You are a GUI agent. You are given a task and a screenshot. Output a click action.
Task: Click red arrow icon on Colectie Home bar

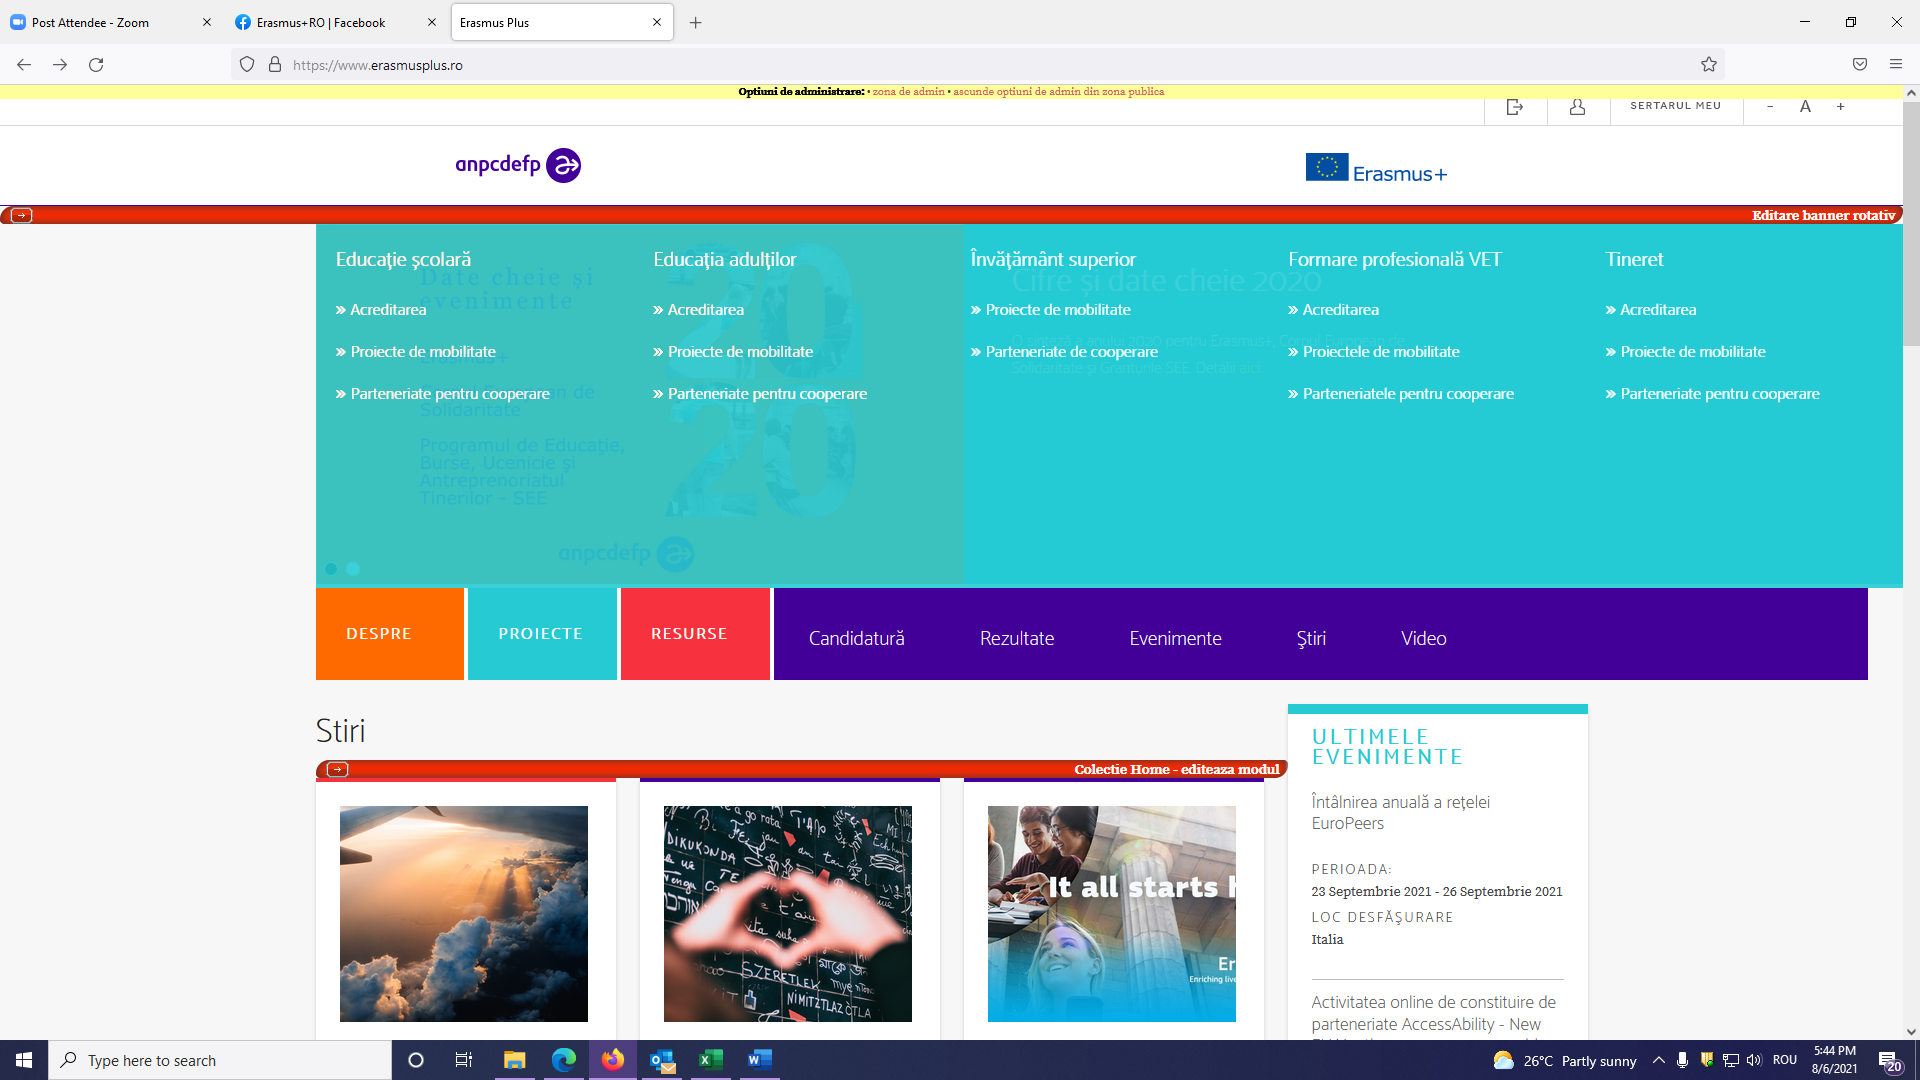(x=337, y=769)
